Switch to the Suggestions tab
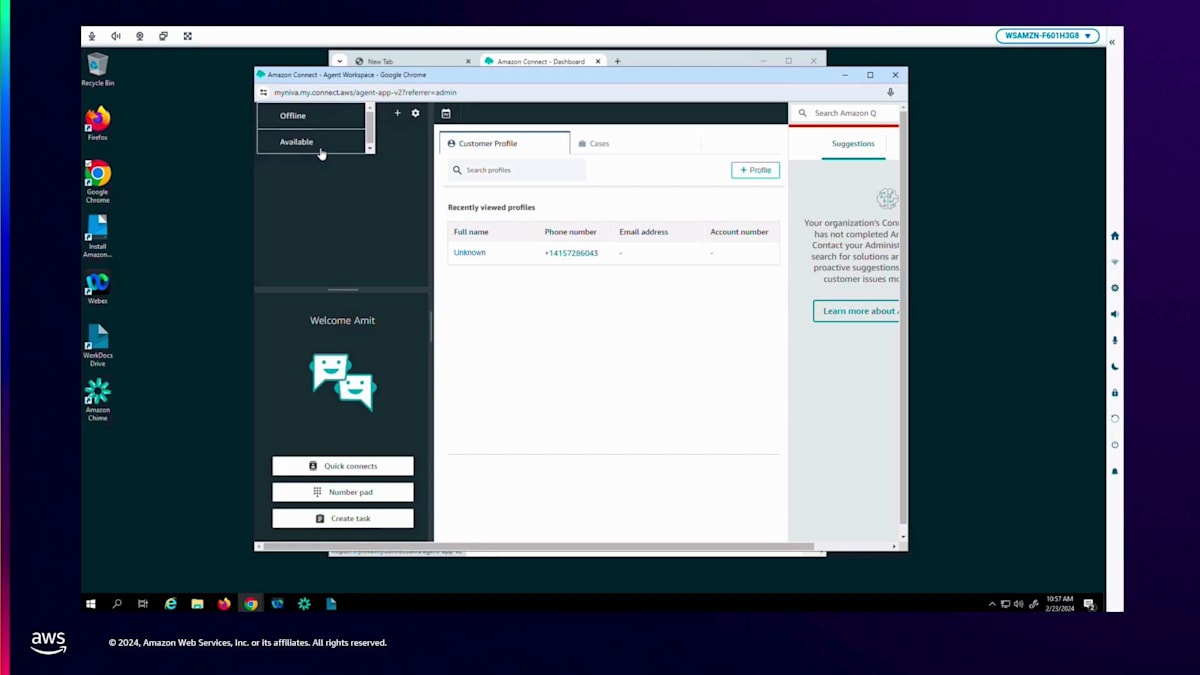This screenshot has width=1200, height=675. [x=853, y=144]
